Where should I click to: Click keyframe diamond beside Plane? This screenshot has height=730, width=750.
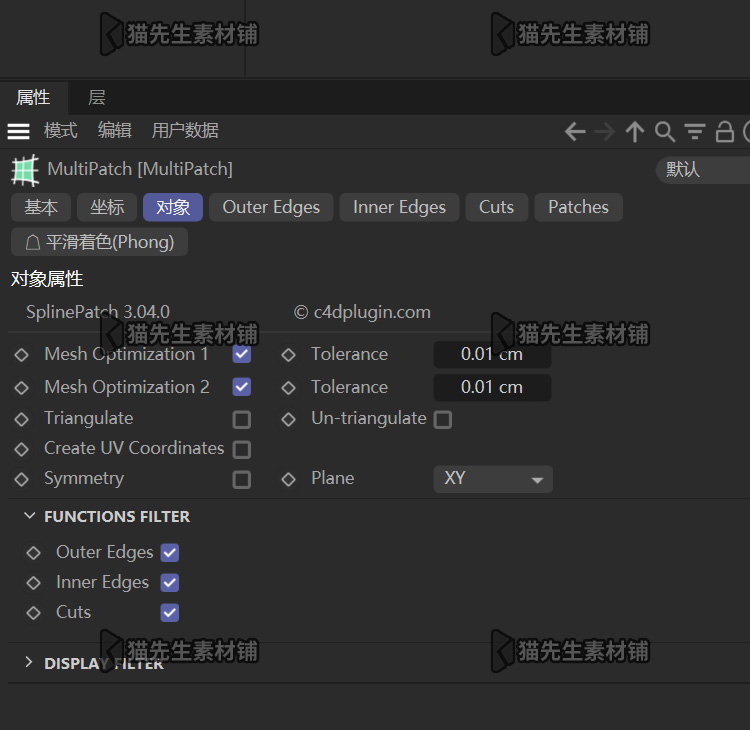[288, 479]
